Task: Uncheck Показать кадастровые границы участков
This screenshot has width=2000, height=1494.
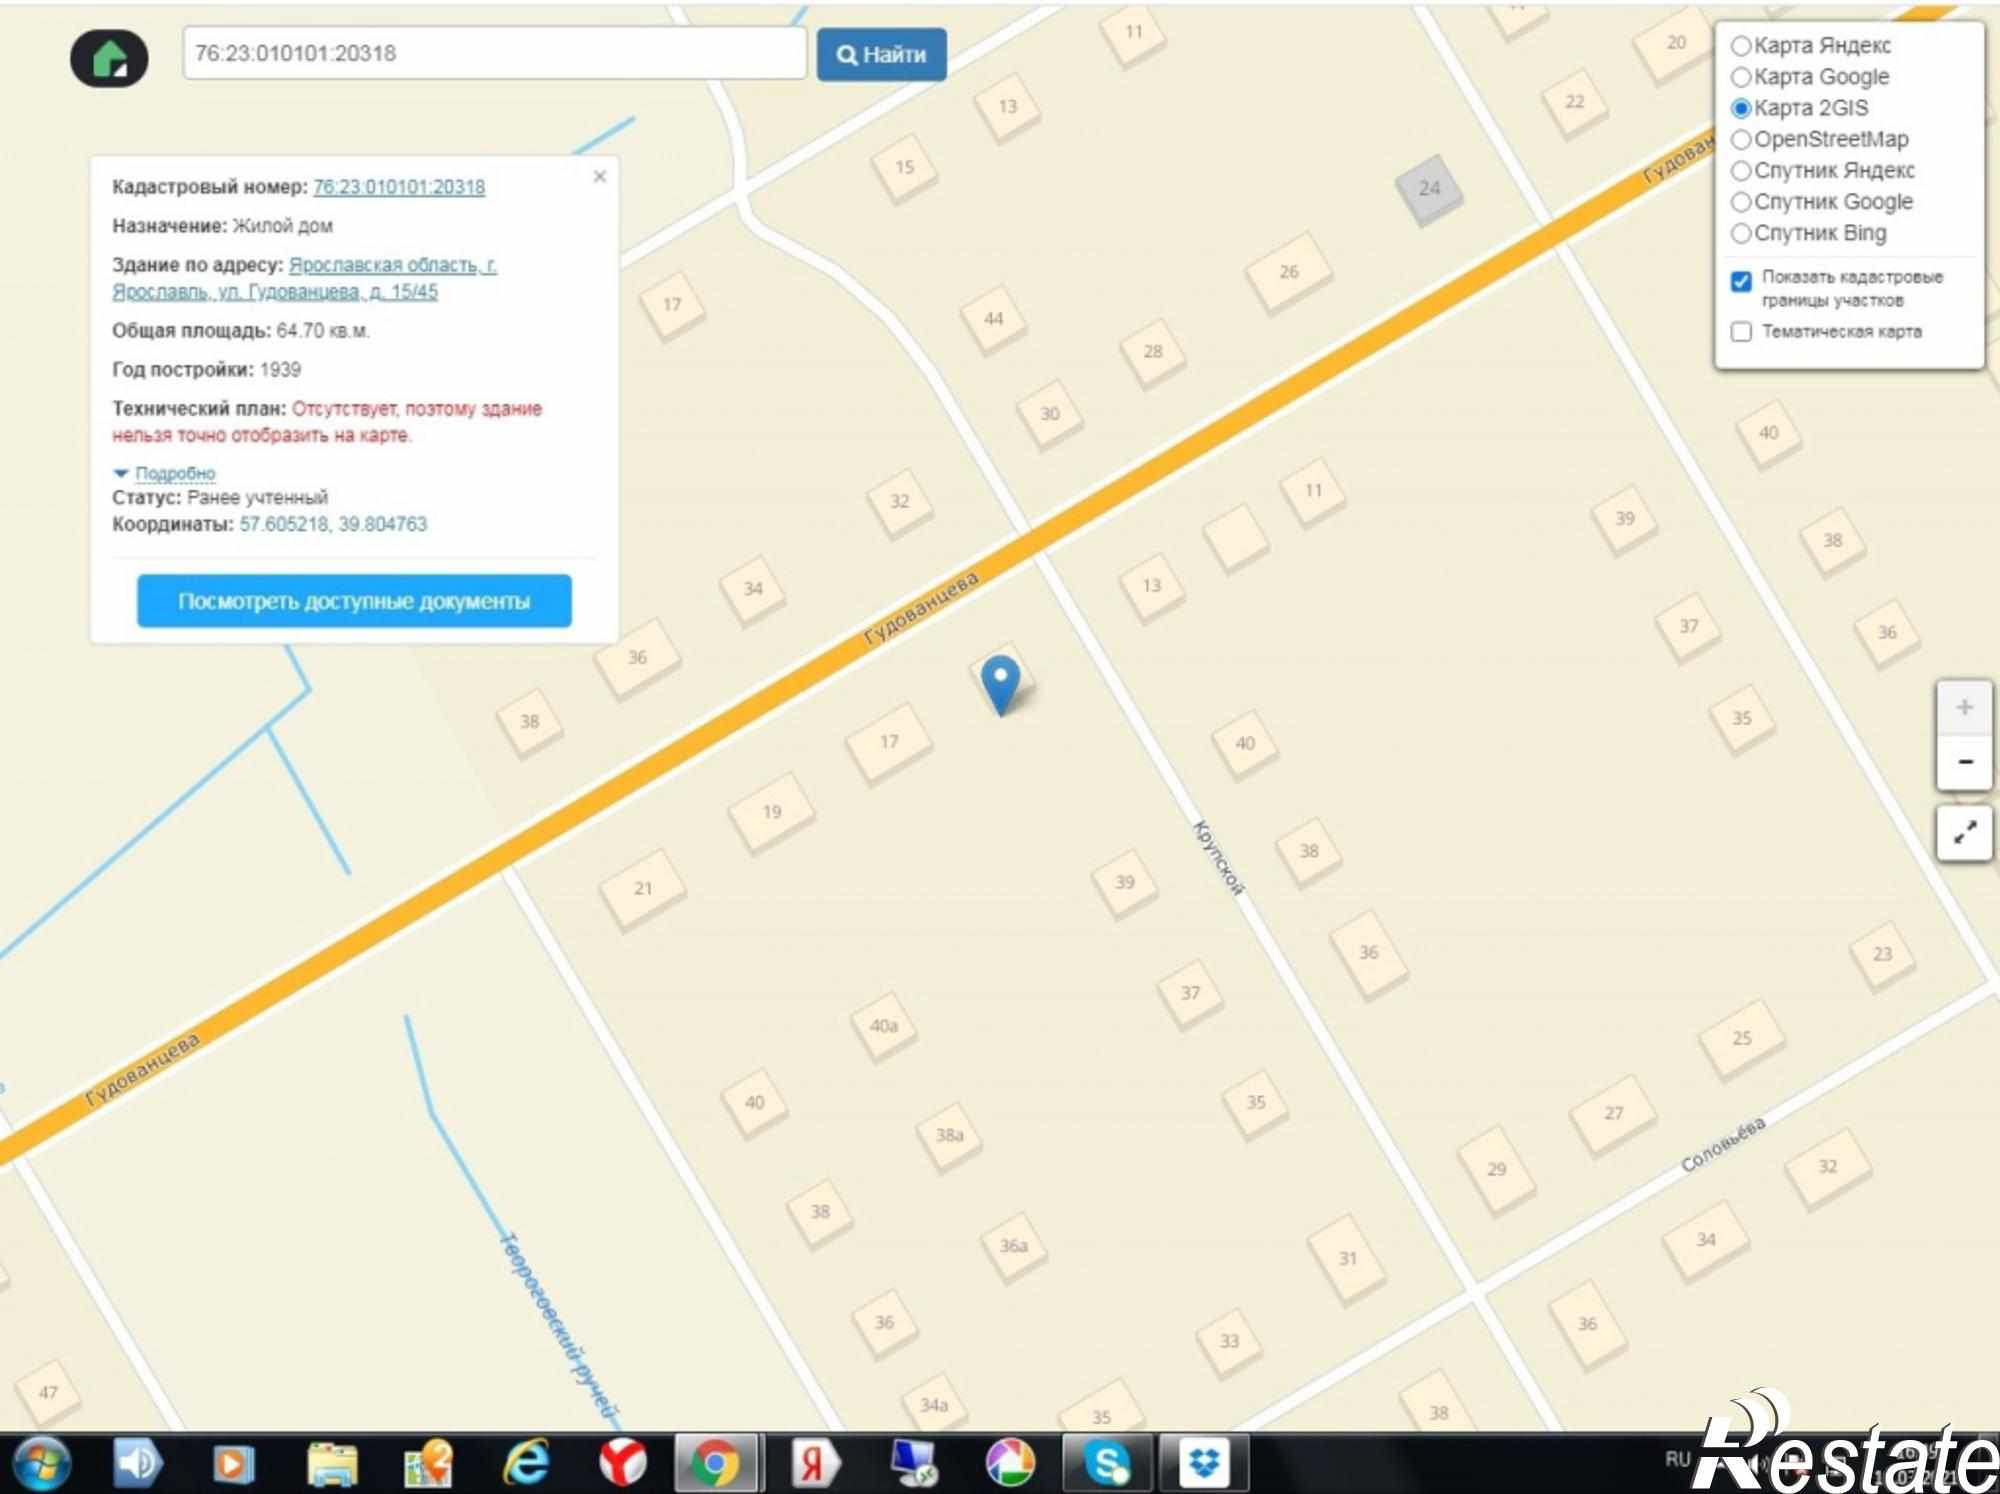Action: coord(1741,281)
